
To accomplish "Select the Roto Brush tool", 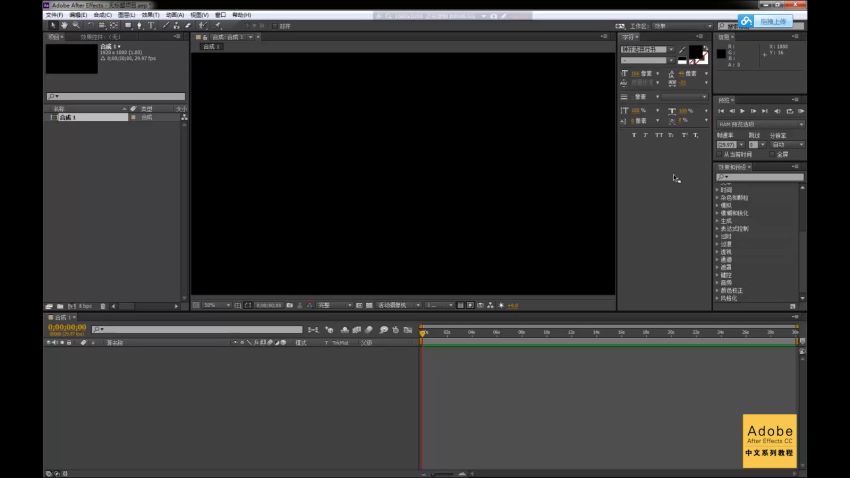I will tap(202, 25).
